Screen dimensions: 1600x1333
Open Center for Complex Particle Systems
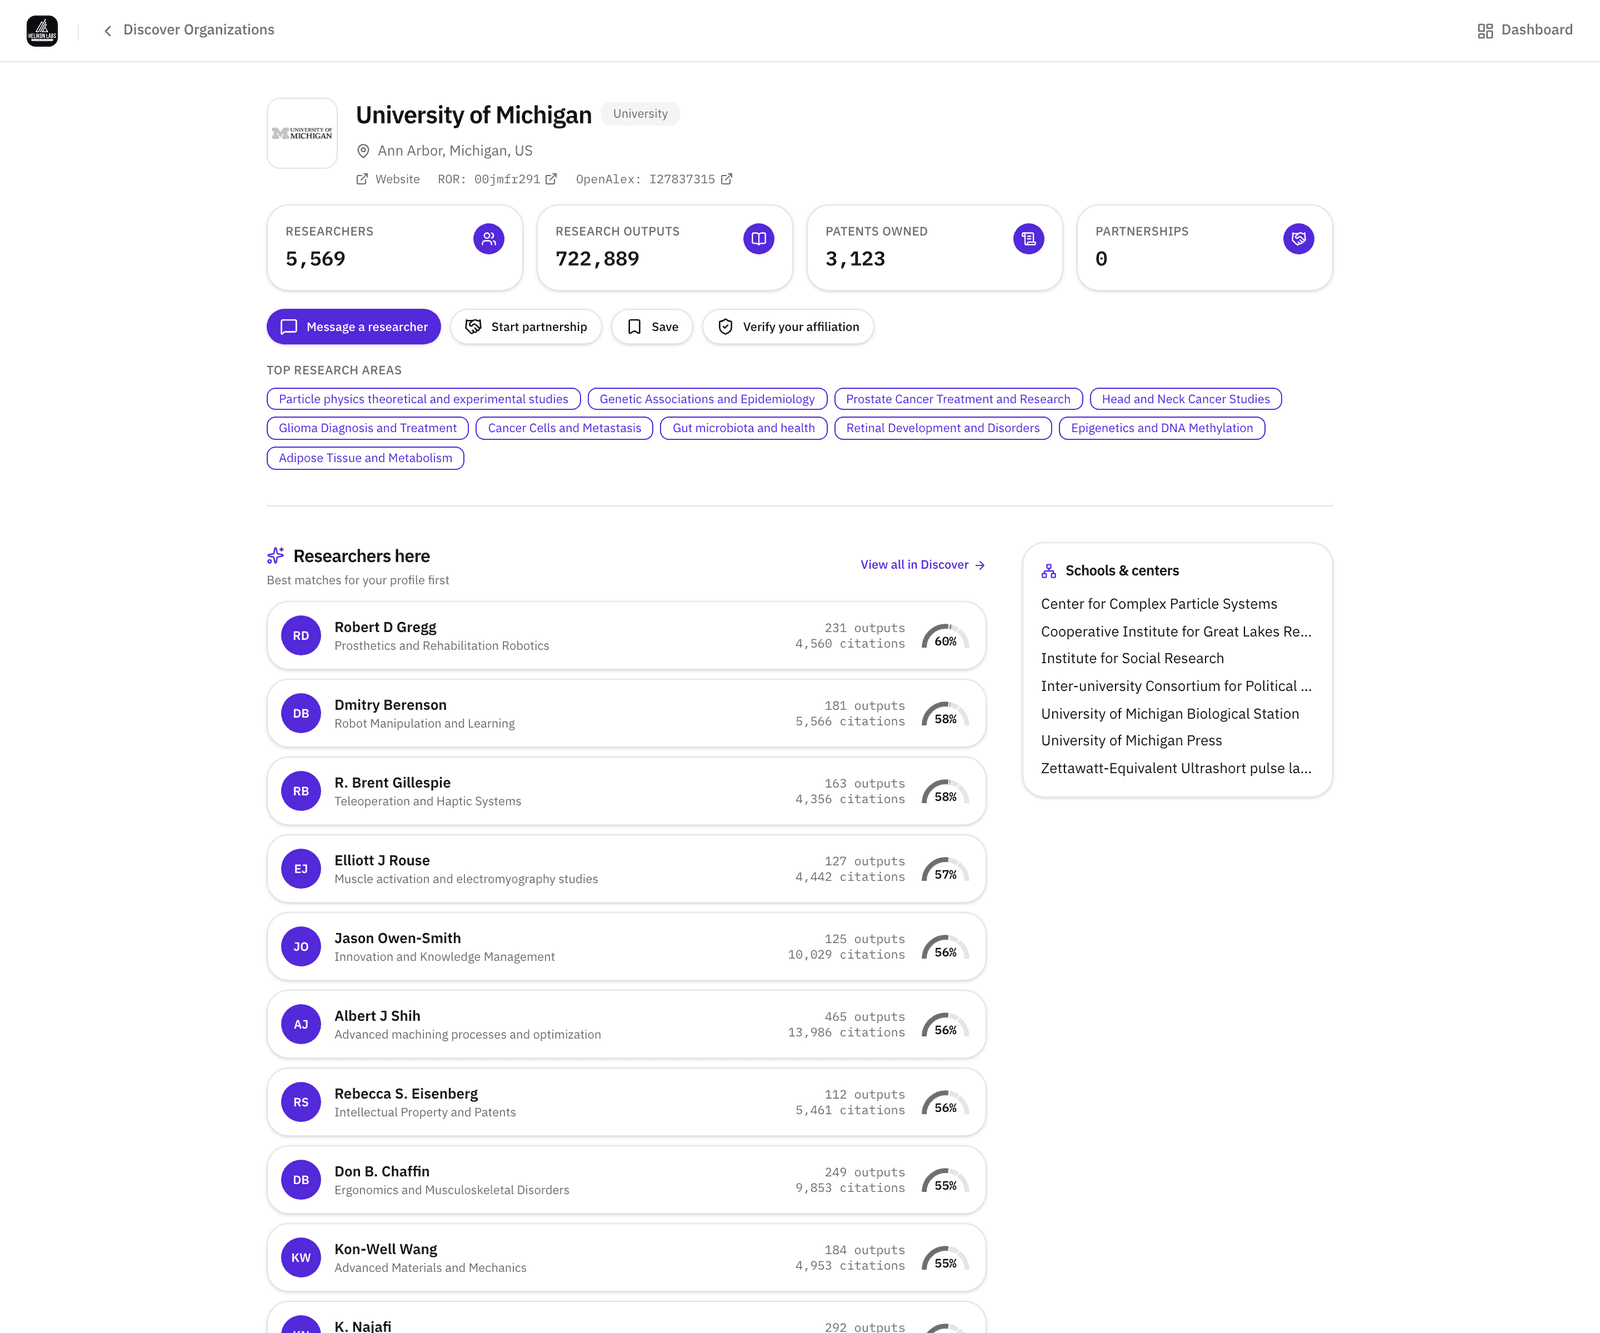point(1159,604)
